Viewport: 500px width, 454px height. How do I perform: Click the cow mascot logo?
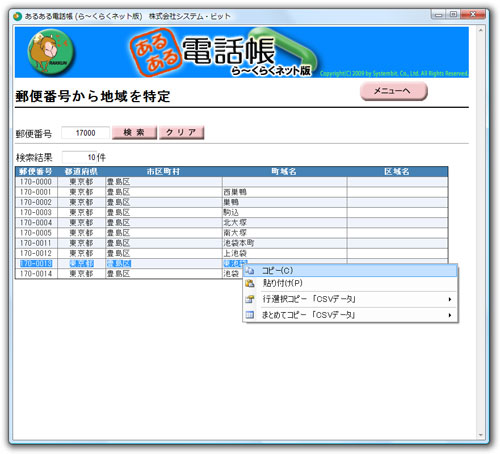point(51,52)
